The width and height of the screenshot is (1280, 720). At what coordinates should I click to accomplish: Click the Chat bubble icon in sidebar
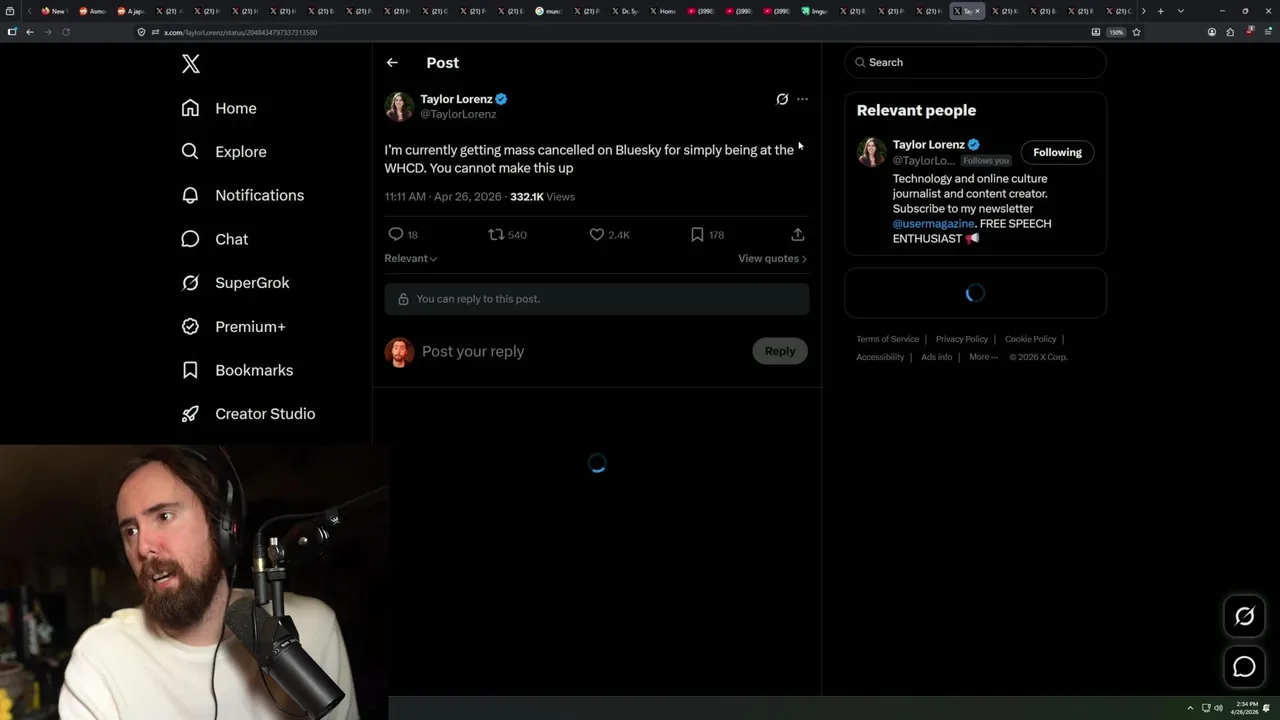pyautogui.click(x=190, y=239)
